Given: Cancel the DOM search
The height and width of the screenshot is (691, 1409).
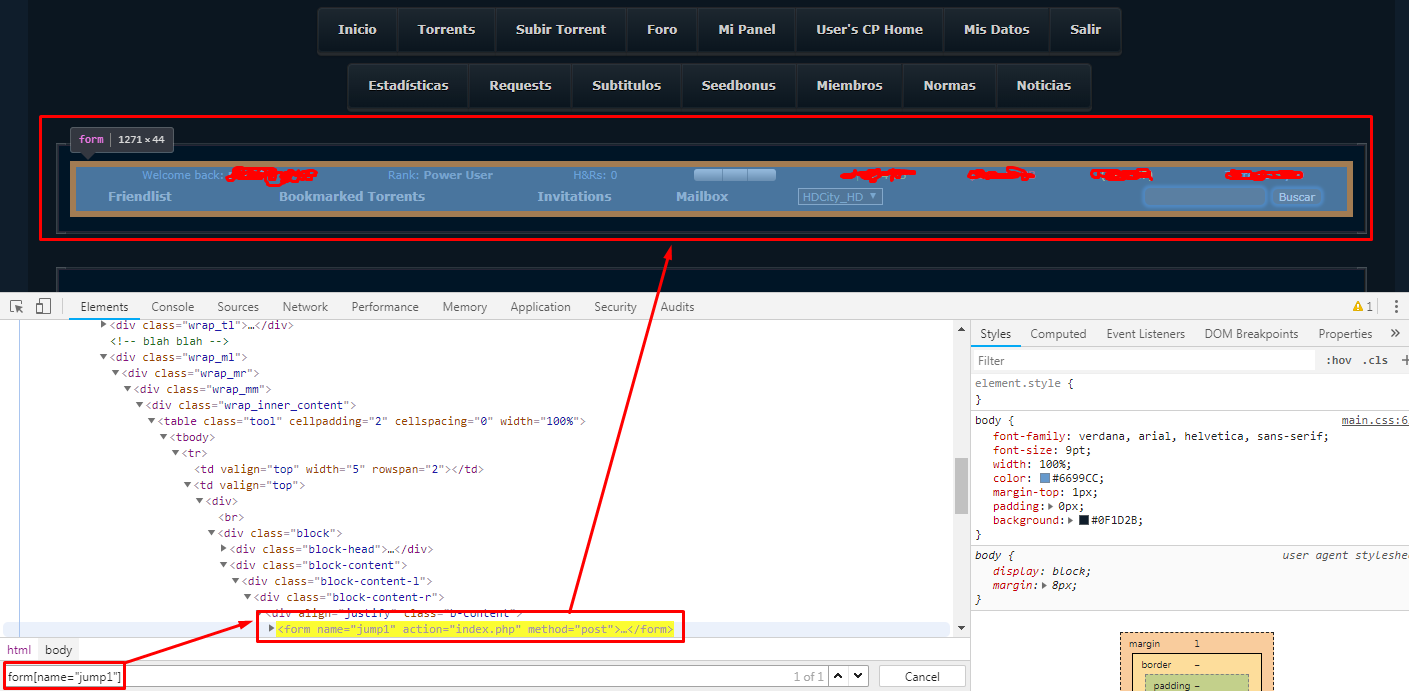Looking at the screenshot, I should click(922, 677).
